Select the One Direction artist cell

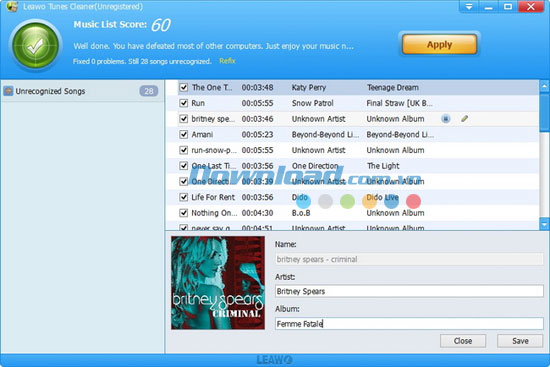click(x=315, y=166)
